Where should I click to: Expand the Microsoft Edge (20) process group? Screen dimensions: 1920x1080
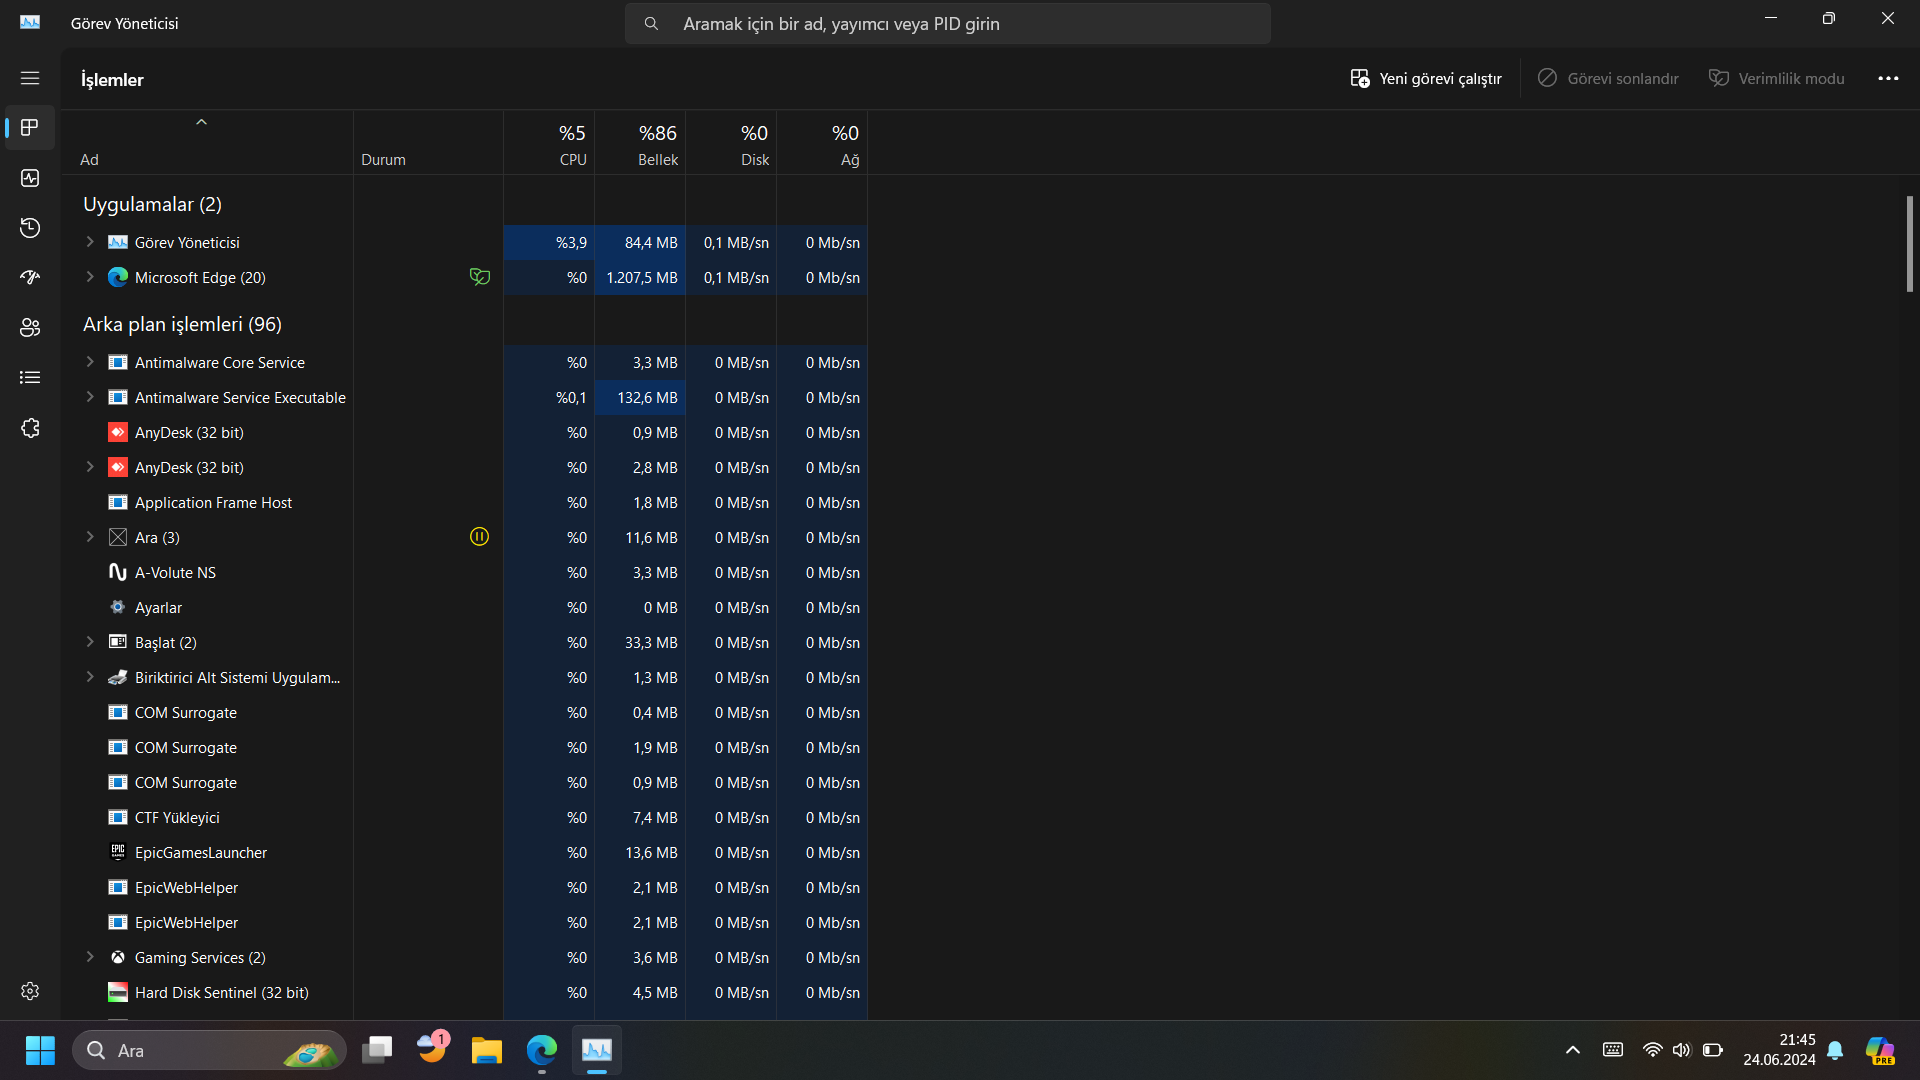click(90, 277)
